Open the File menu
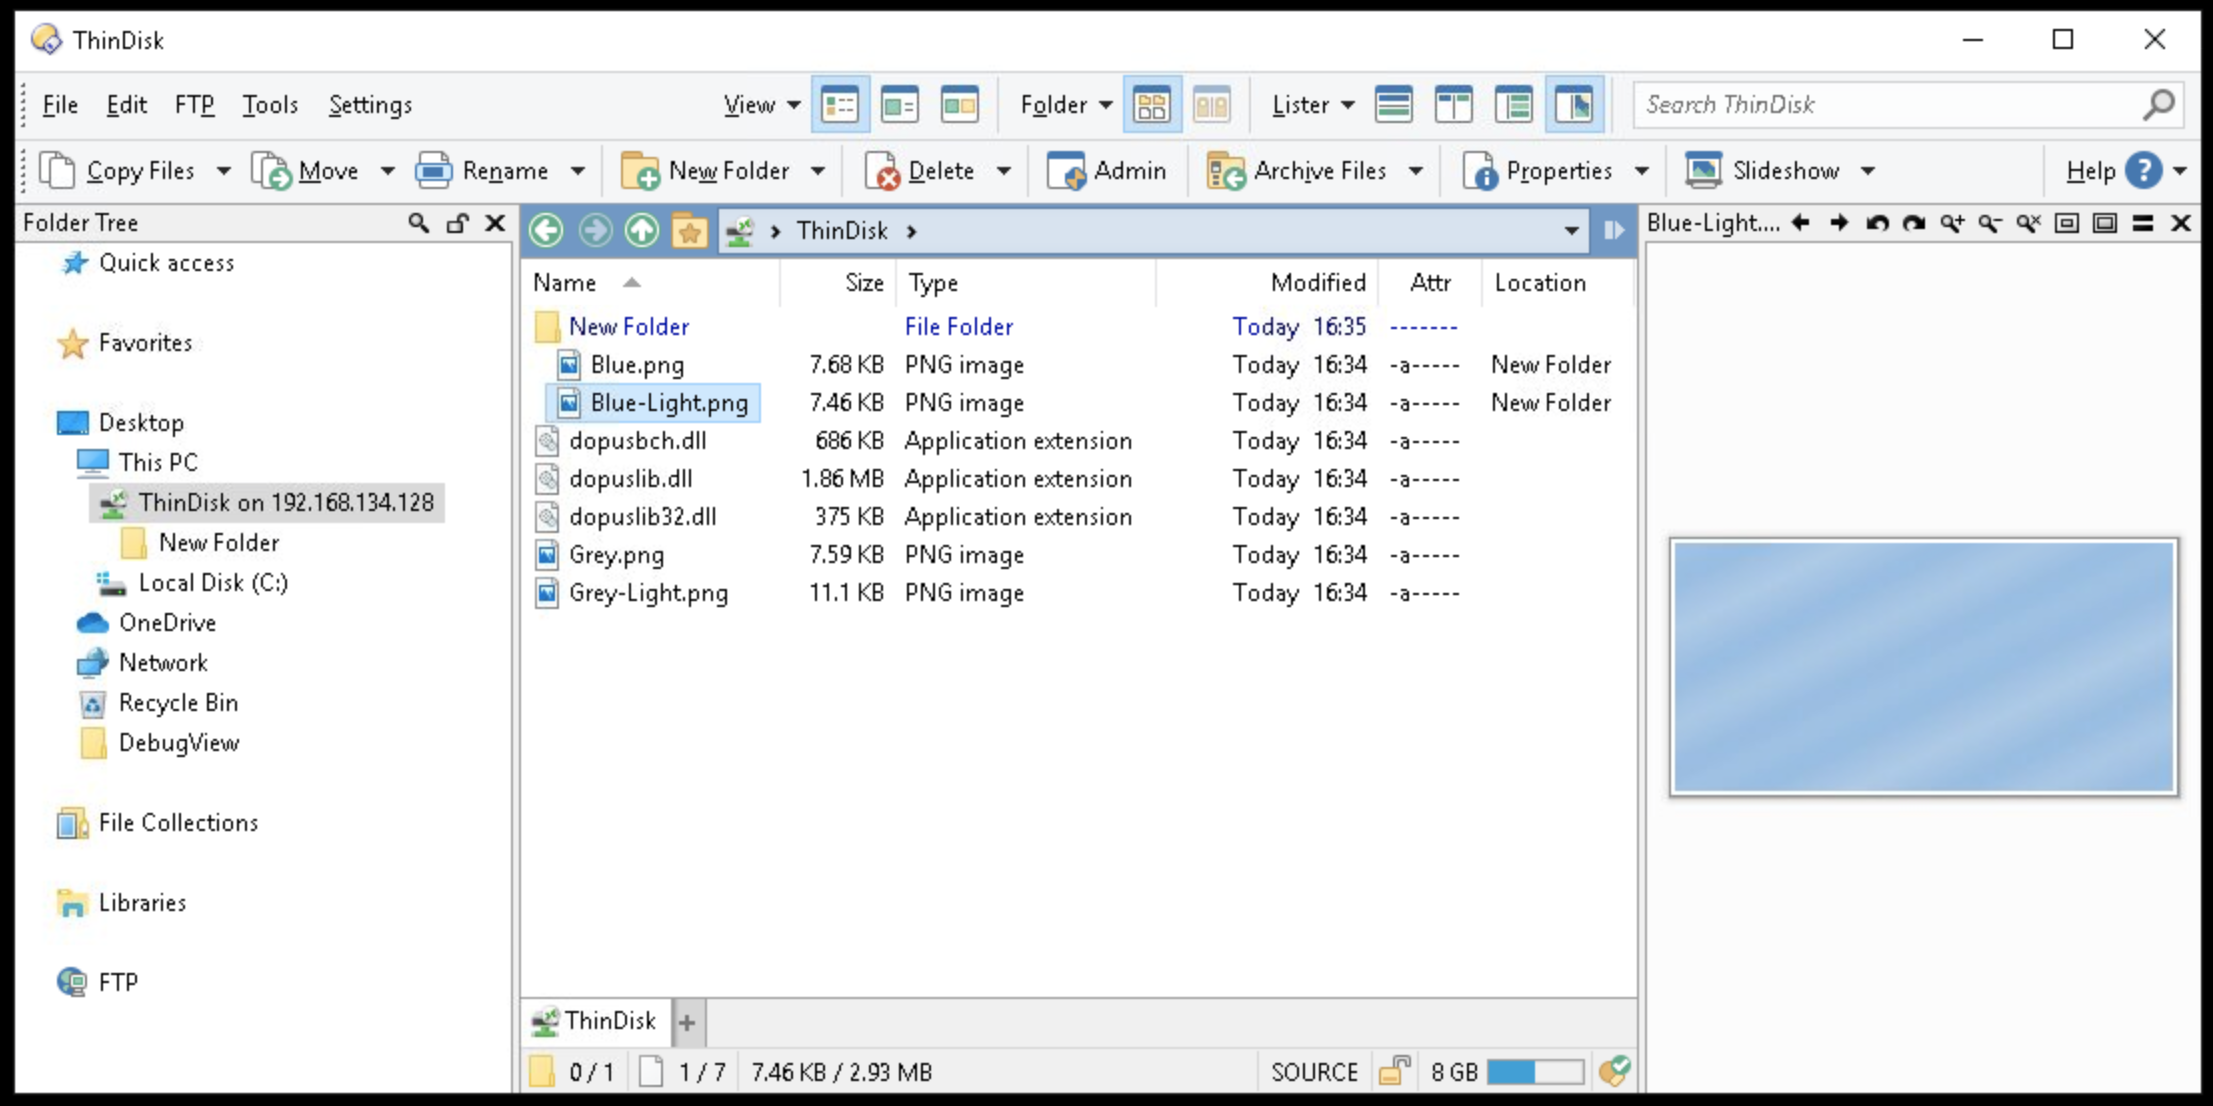The width and height of the screenshot is (2213, 1106). (x=60, y=105)
